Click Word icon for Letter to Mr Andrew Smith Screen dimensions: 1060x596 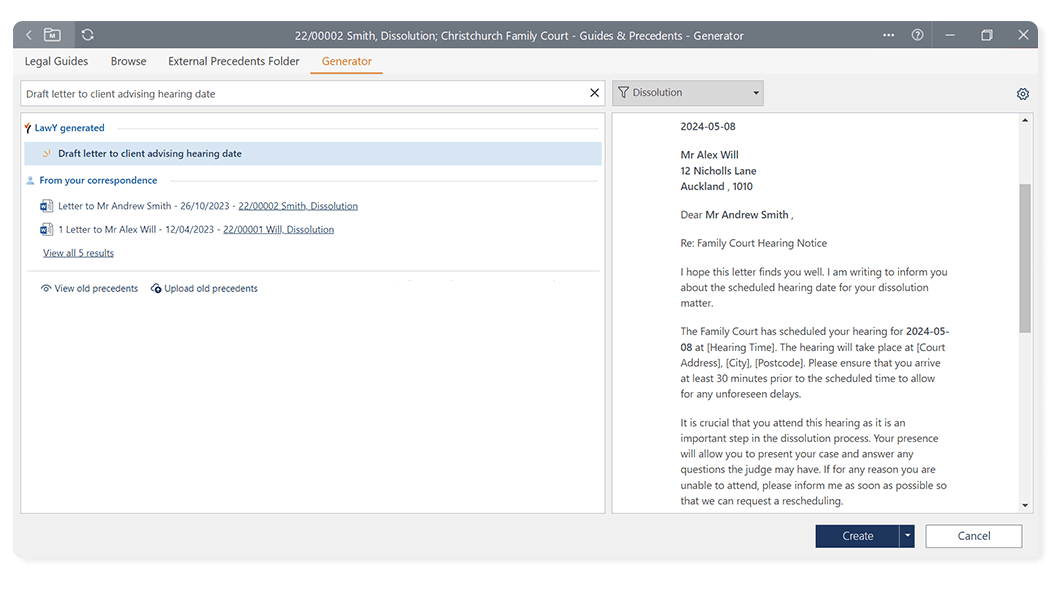point(46,205)
